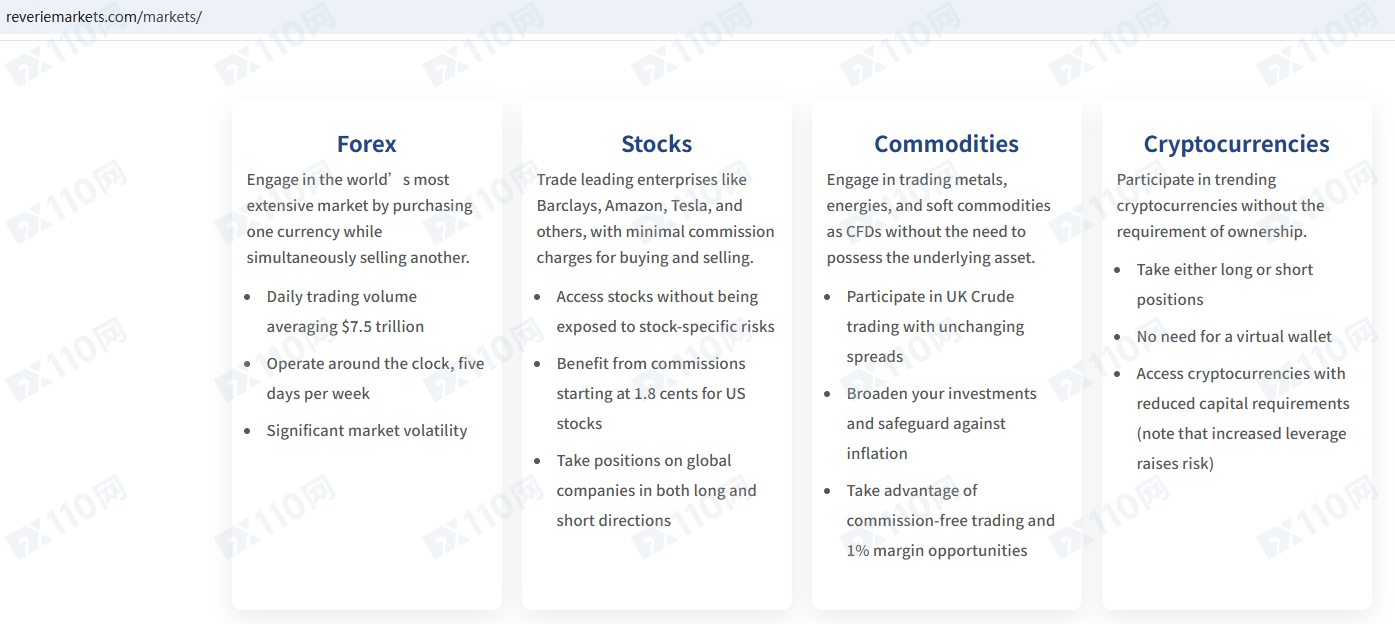Click the Commodities paragraph about trading metals as CFDs
The width and height of the screenshot is (1395, 624).
[938, 218]
